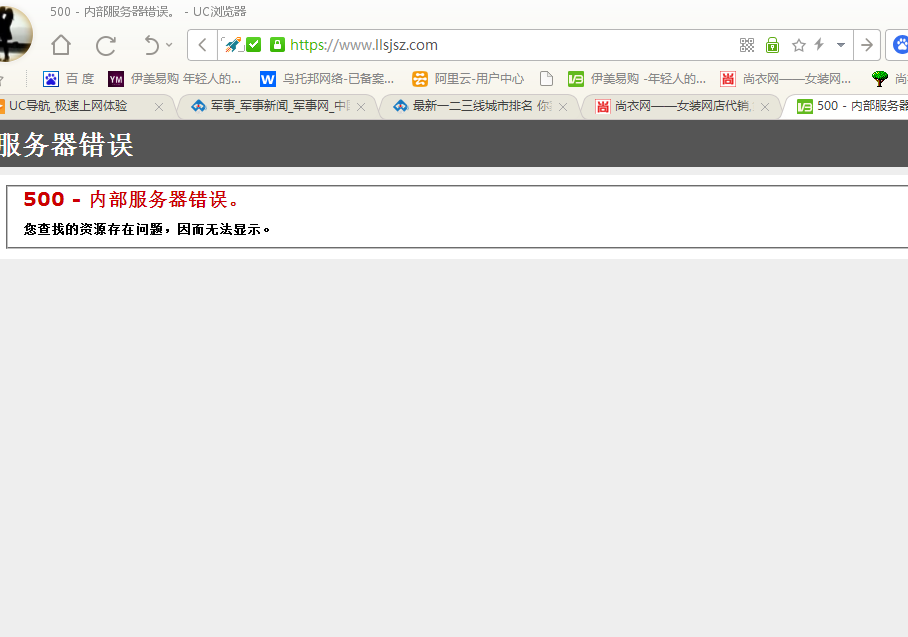The width and height of the screenshot is (908, 637).
Task: Navigate back with the left arrow
Action: tap(202, 45)
